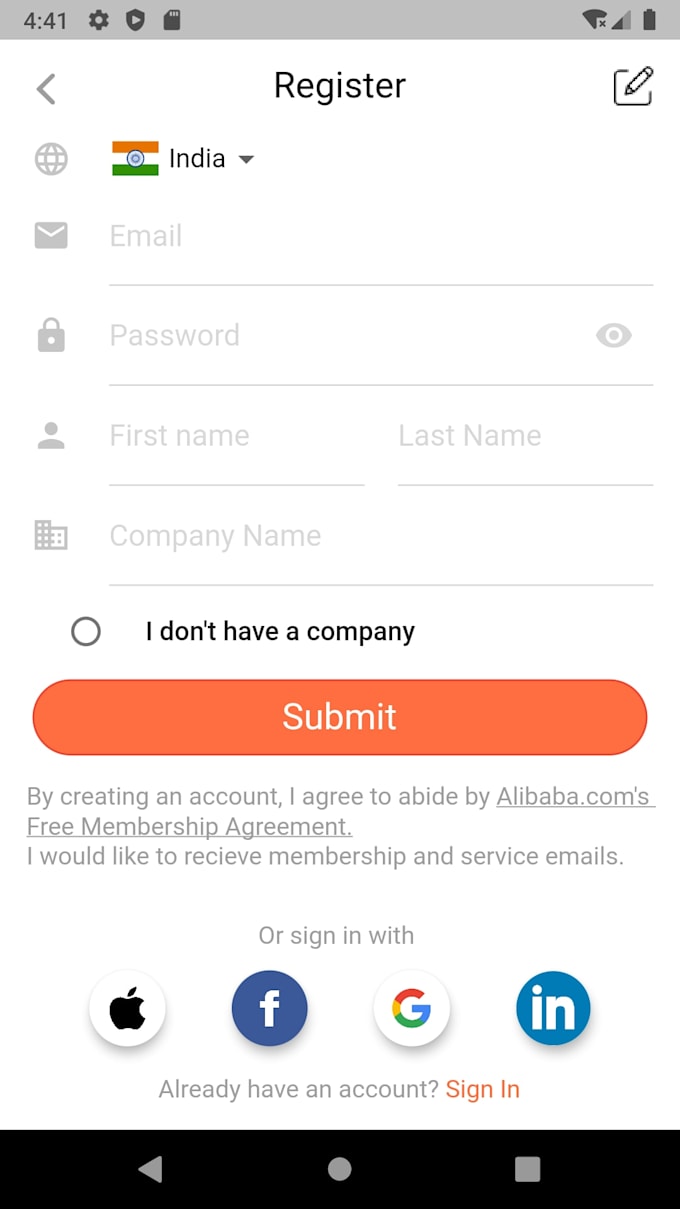This screenshot has width=680, height=1209.
Task: Sign in with Facebook icon
Action: [x=269, y=1009]
